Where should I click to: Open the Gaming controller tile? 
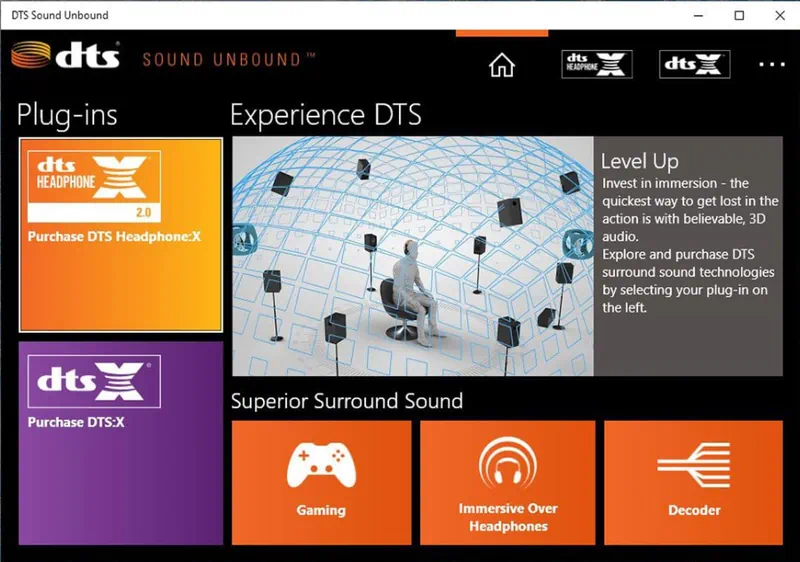pos(321,482)
